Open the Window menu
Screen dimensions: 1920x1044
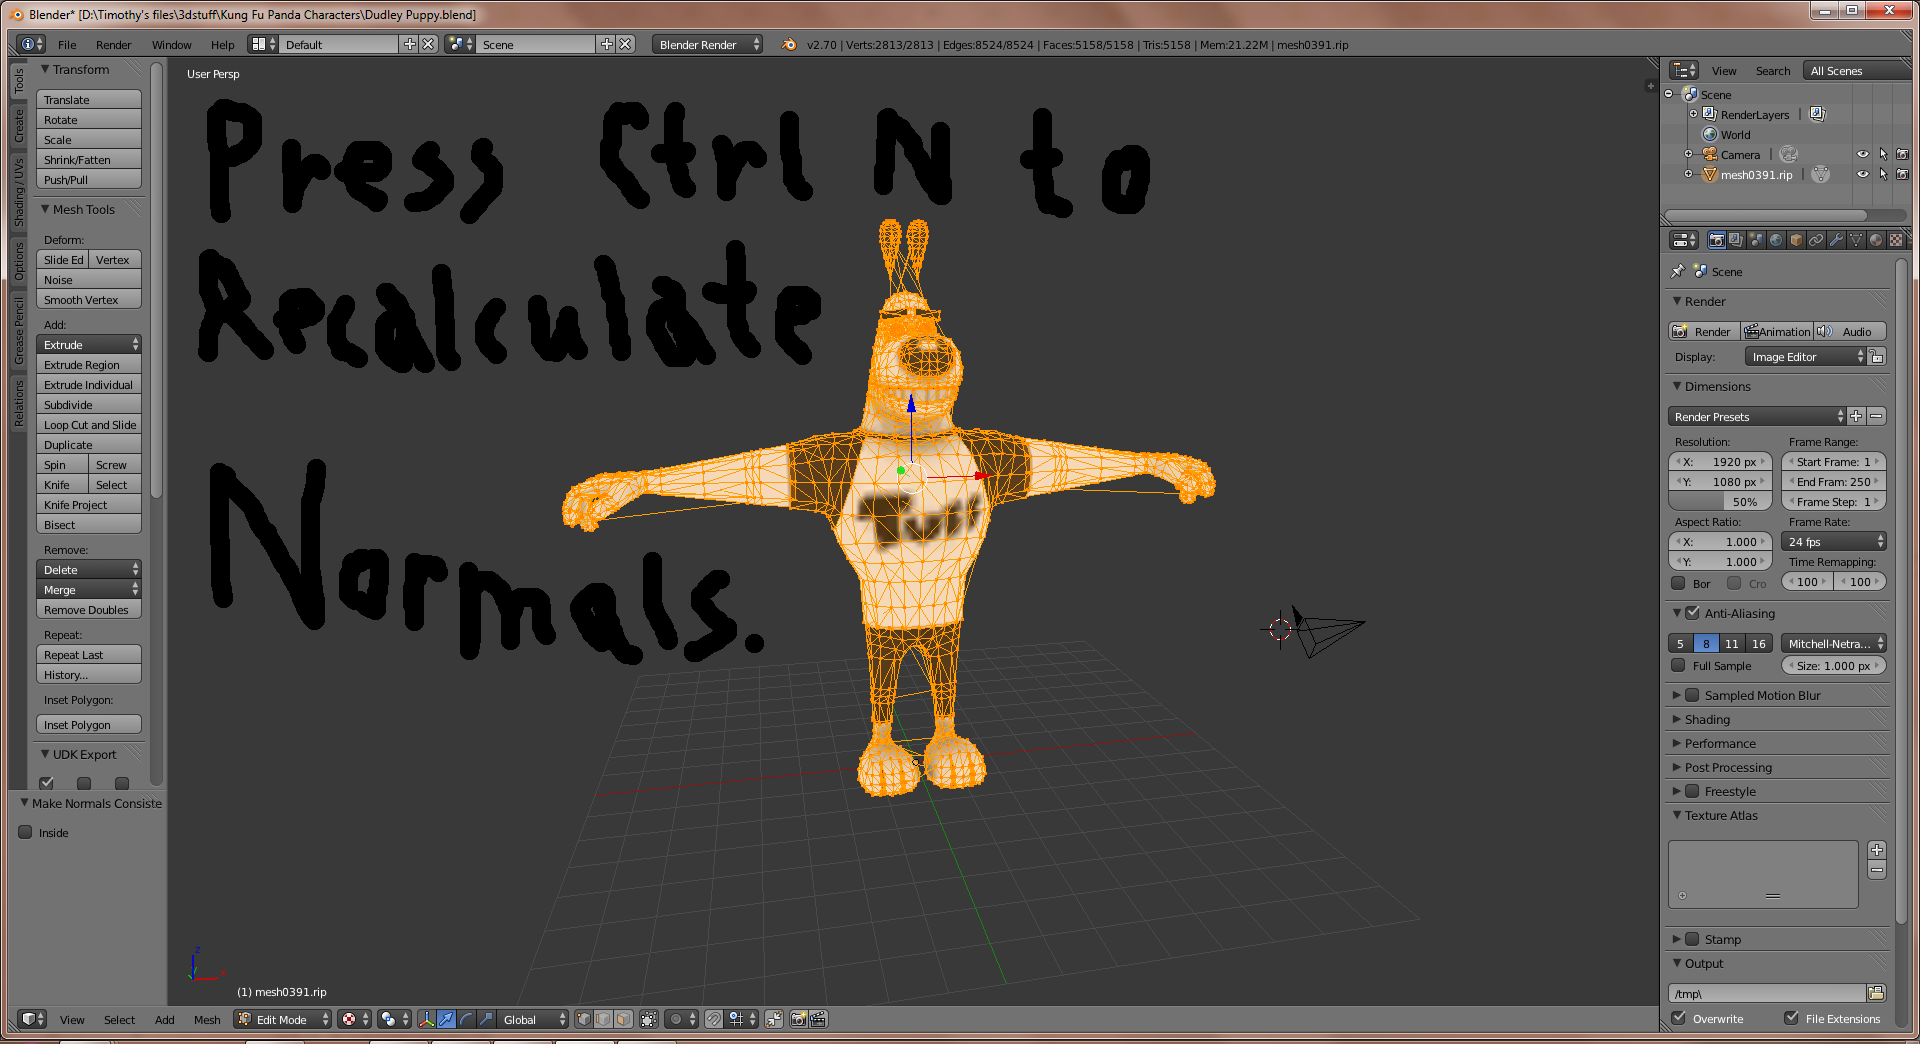pos(171,44)
